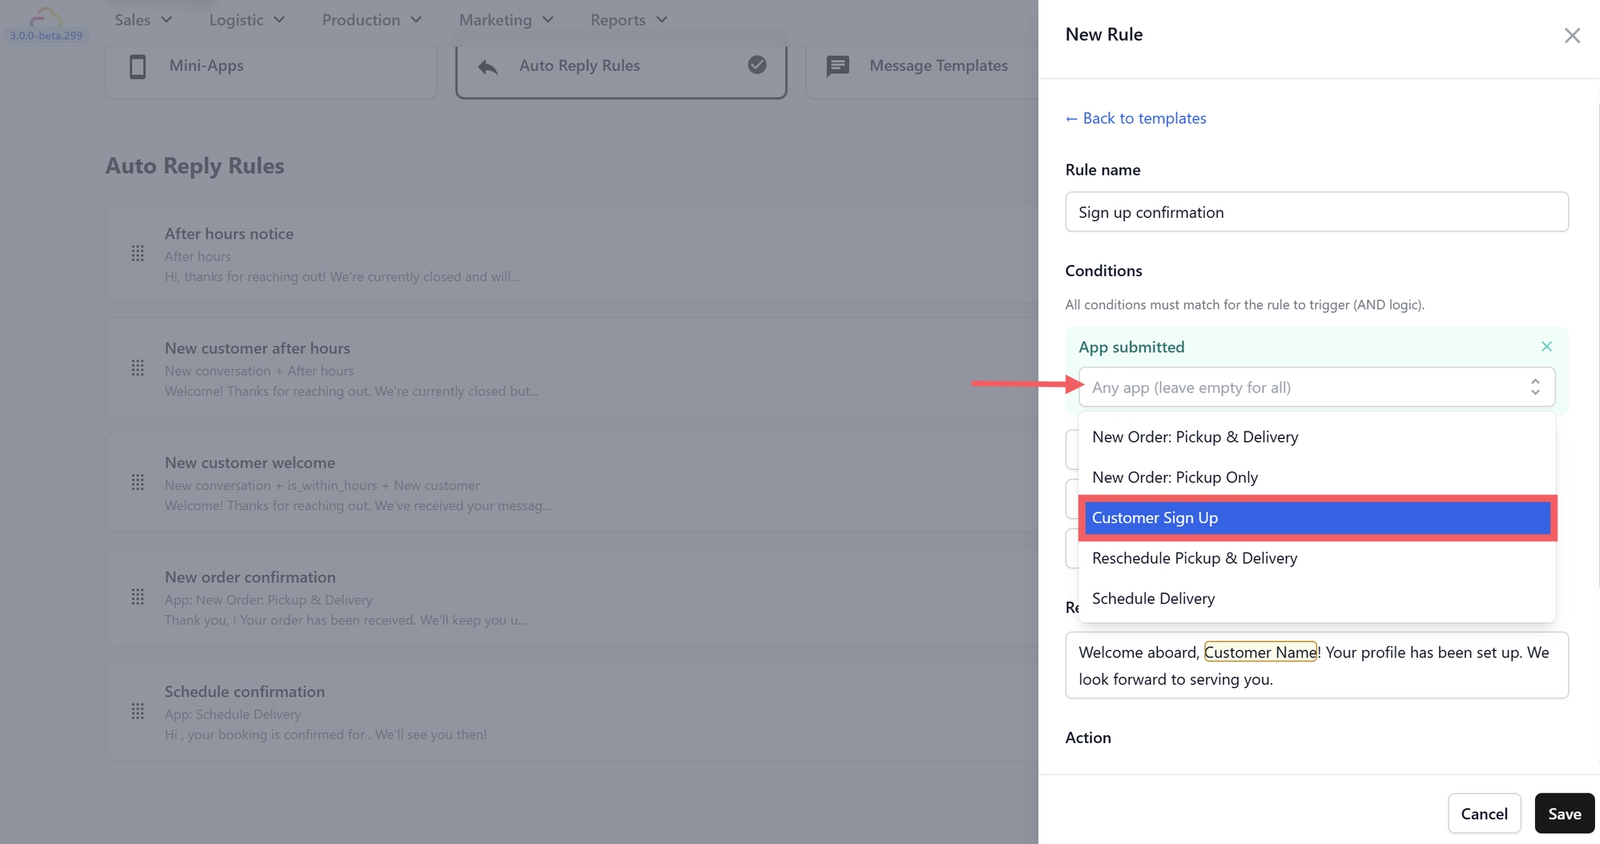Save the new rule
Image resolution: width=1600 pixels, height=844 pixels.
tap(1564, 814)
